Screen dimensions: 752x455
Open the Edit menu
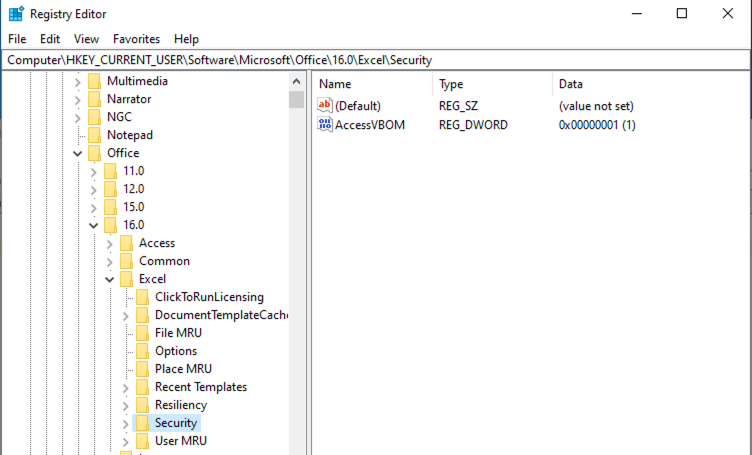(x=50, y=39)
